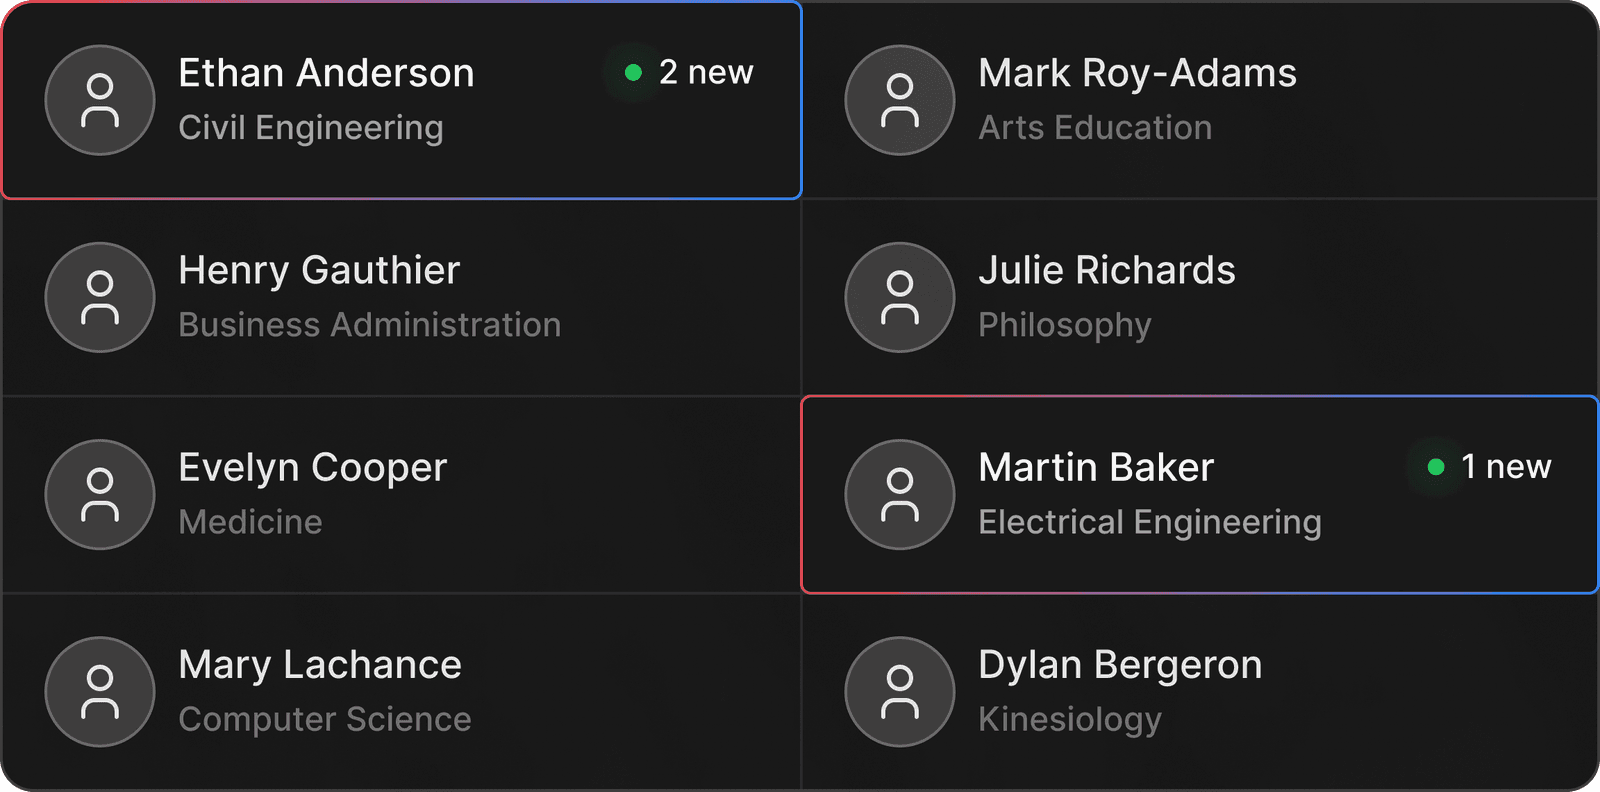Click Mark Roy-Adams' avatar icon
1600x792 pixels.
[900, 100]
